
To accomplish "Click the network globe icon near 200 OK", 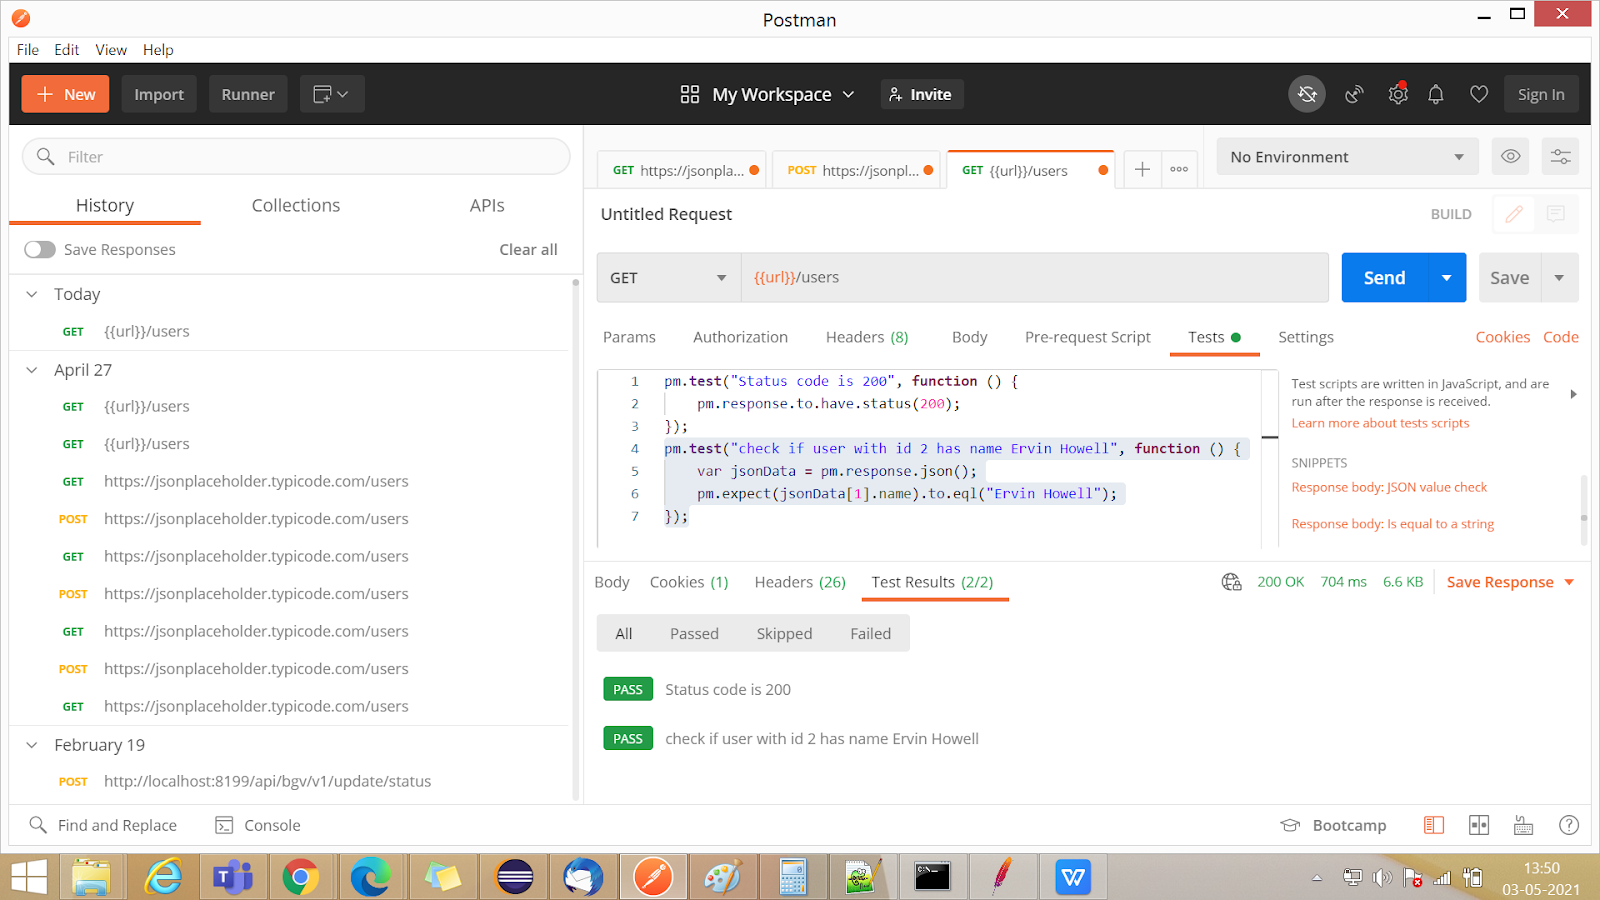I will pos(1231,582).
